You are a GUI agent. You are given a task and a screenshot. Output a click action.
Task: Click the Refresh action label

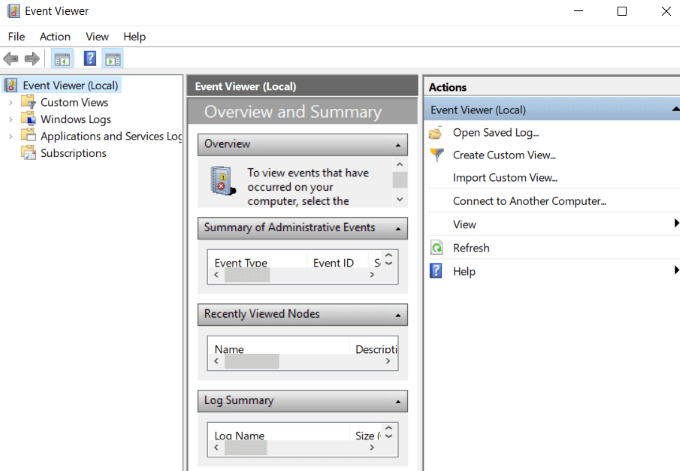[471, 248]
